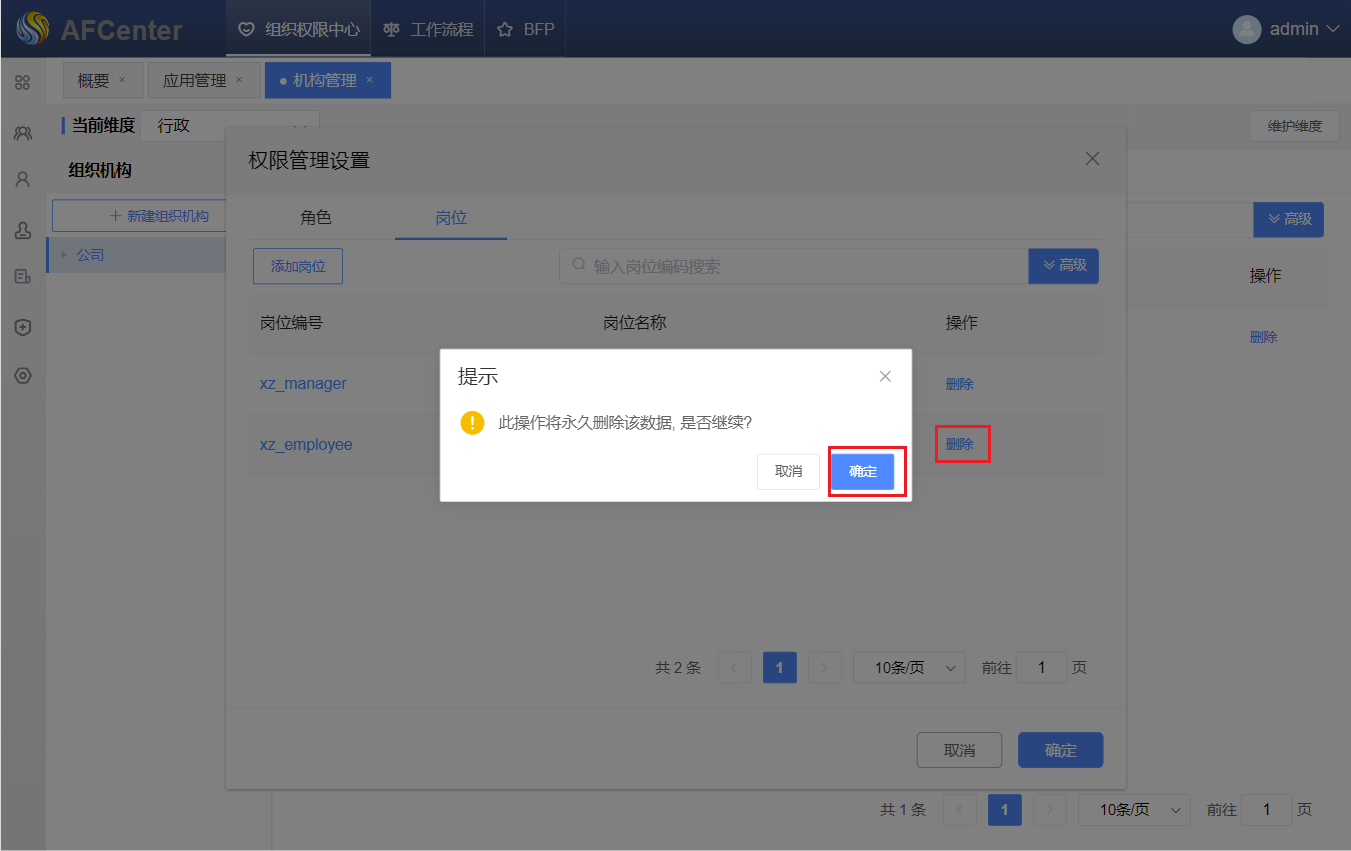Image resolution: width=1351 pixels, height=851 pixels.
Task: Open the document list icon in sidebar
Action: pos(22,277)
